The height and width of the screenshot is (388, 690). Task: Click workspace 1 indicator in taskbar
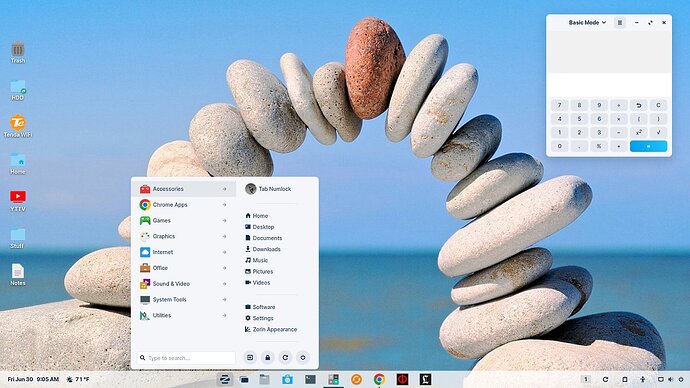[586, 379]
